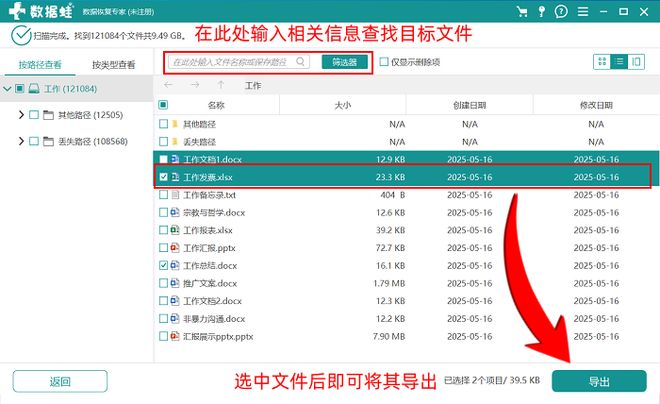Sort by the 名称 column header
Screen dimensions: 660x404
pyautogui.click(x=216, y=105)
